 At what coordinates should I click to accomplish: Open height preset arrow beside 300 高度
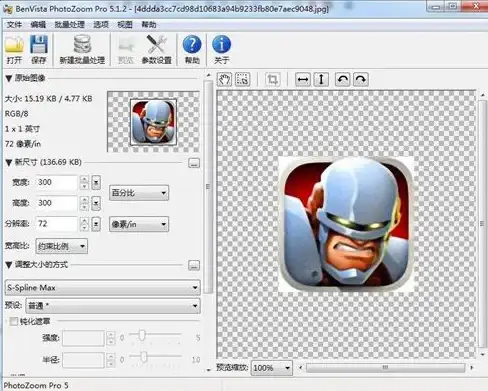pos(96,203)
